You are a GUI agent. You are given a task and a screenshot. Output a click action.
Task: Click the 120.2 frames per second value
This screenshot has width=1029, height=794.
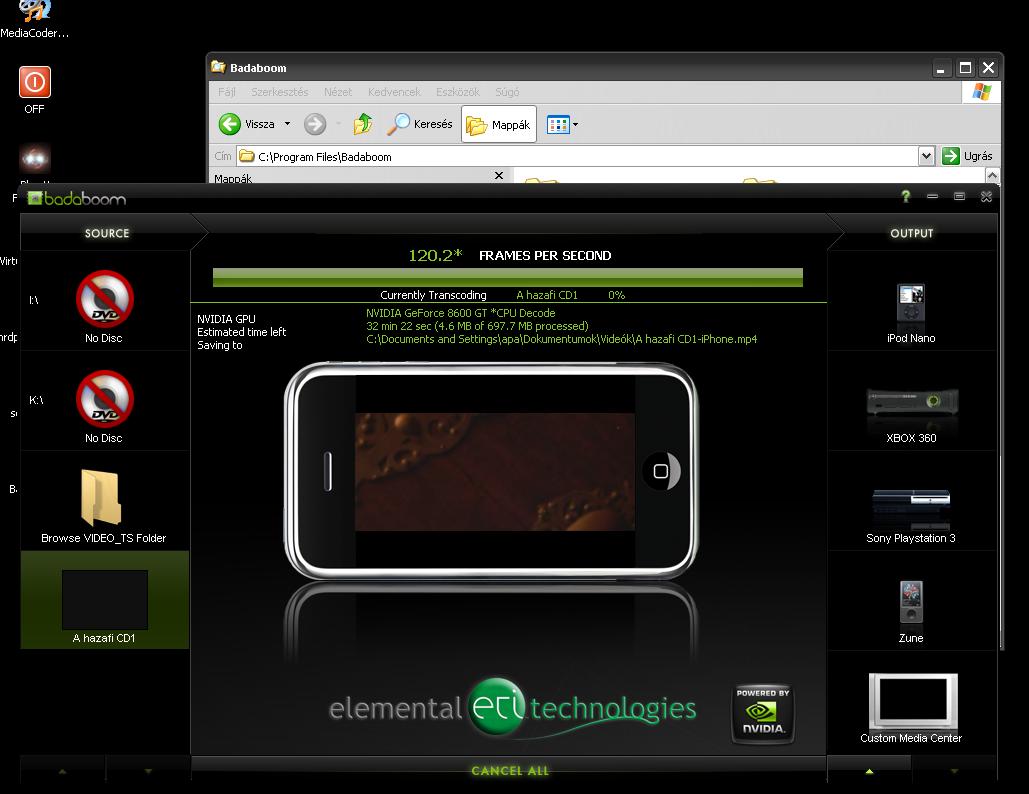click(x=435, y=255)
